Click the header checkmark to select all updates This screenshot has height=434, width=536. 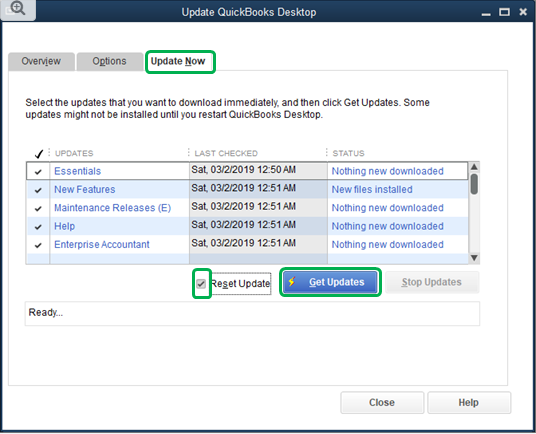pos(39,154)
